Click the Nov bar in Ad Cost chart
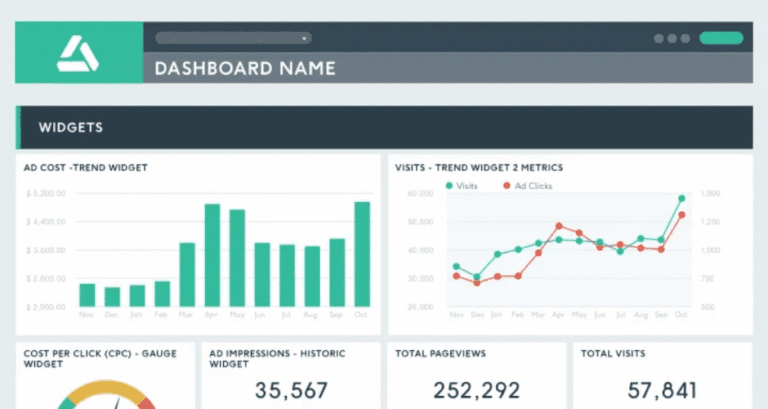The height and width of the screenshot is (409, 768). tap(87, 295)
